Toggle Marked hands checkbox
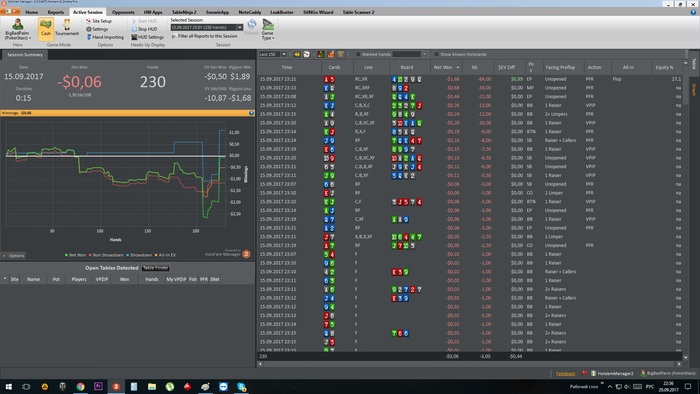700x394 pixels. [358, 54]
